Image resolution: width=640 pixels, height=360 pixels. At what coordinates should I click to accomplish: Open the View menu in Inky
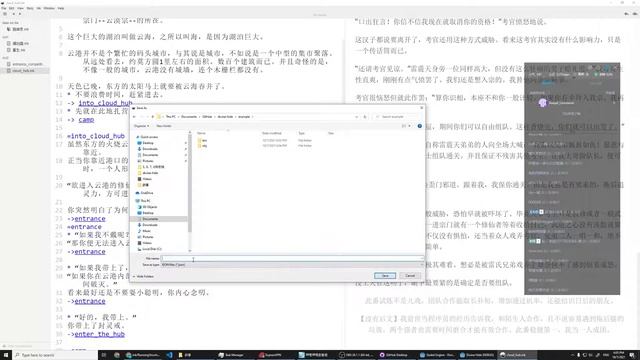[20, 8]
